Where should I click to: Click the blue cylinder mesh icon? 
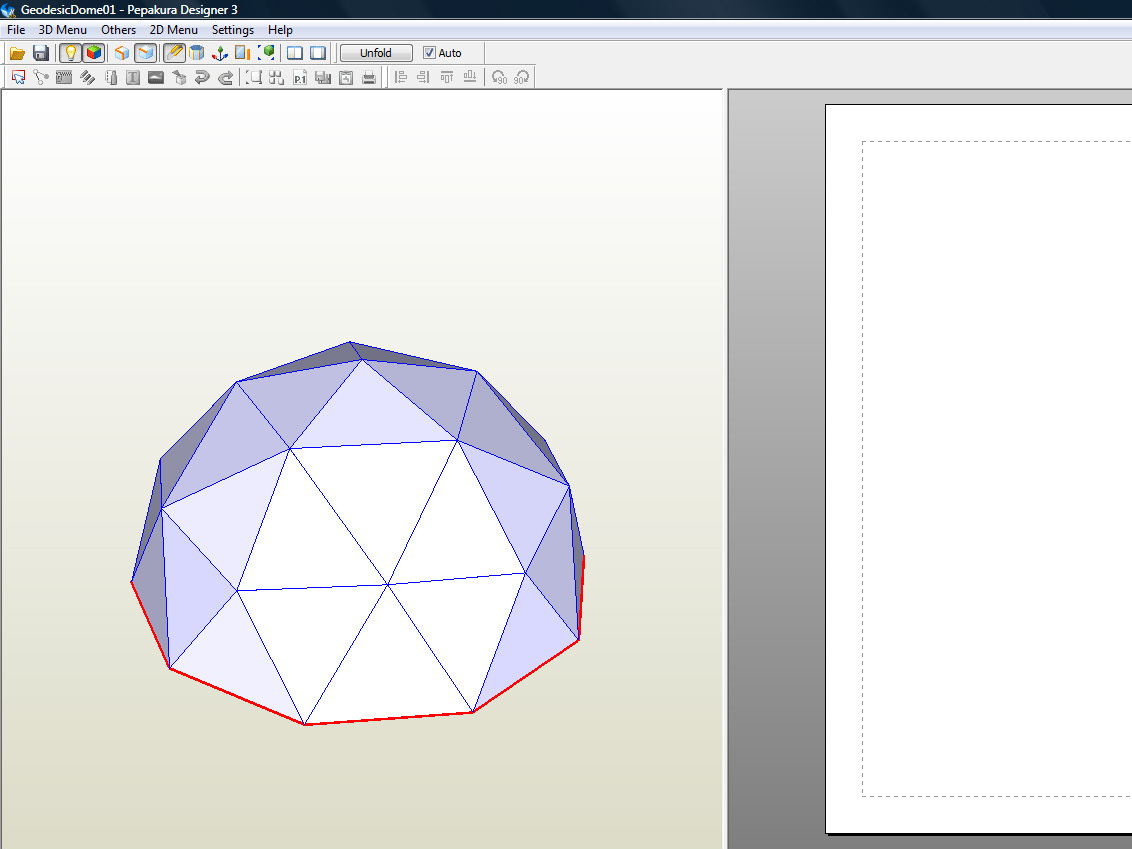click(x=196, y=53)
